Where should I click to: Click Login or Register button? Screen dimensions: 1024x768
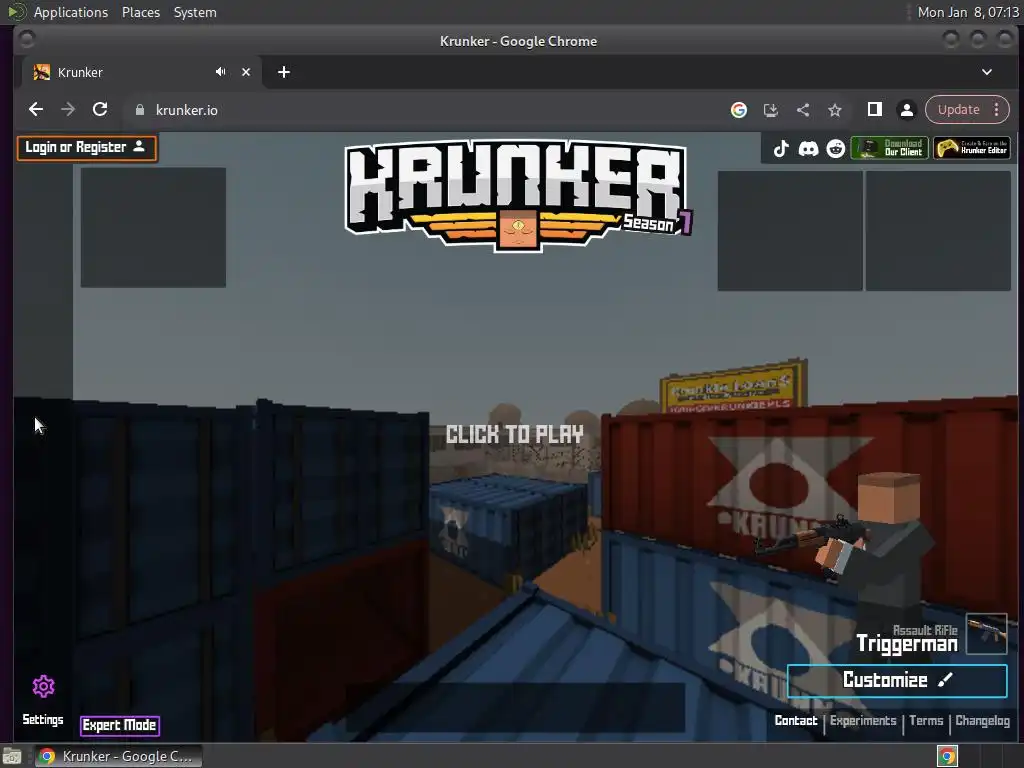(87, 148)
